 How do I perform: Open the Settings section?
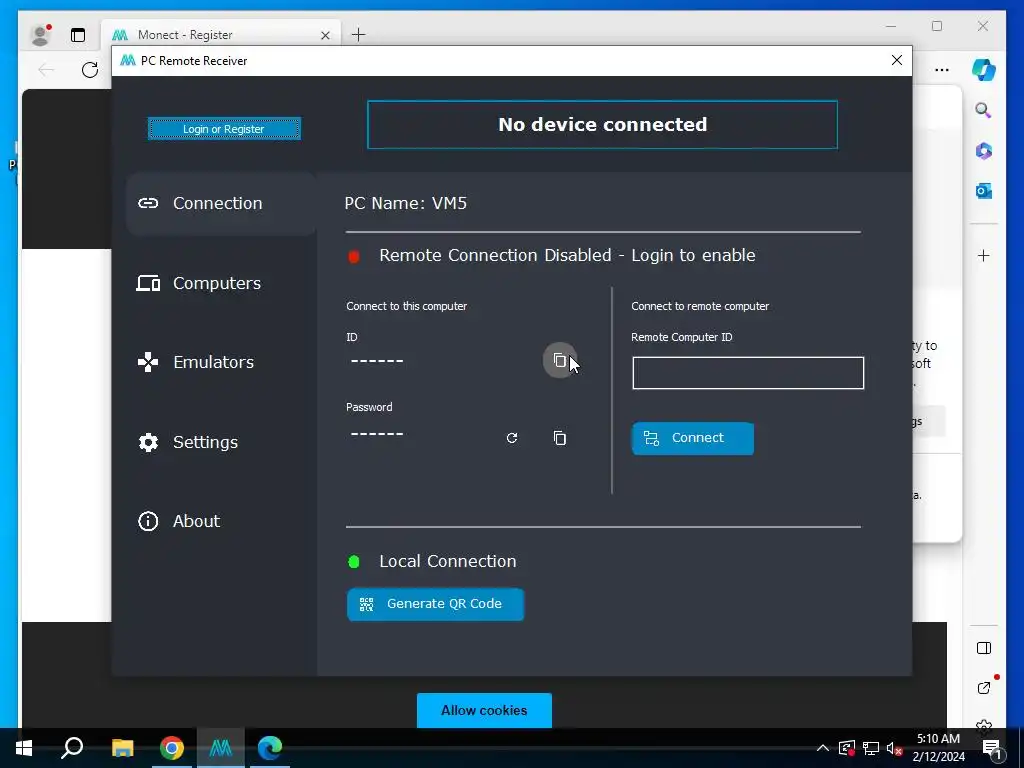pyautogui.click(x=188, y=442)
